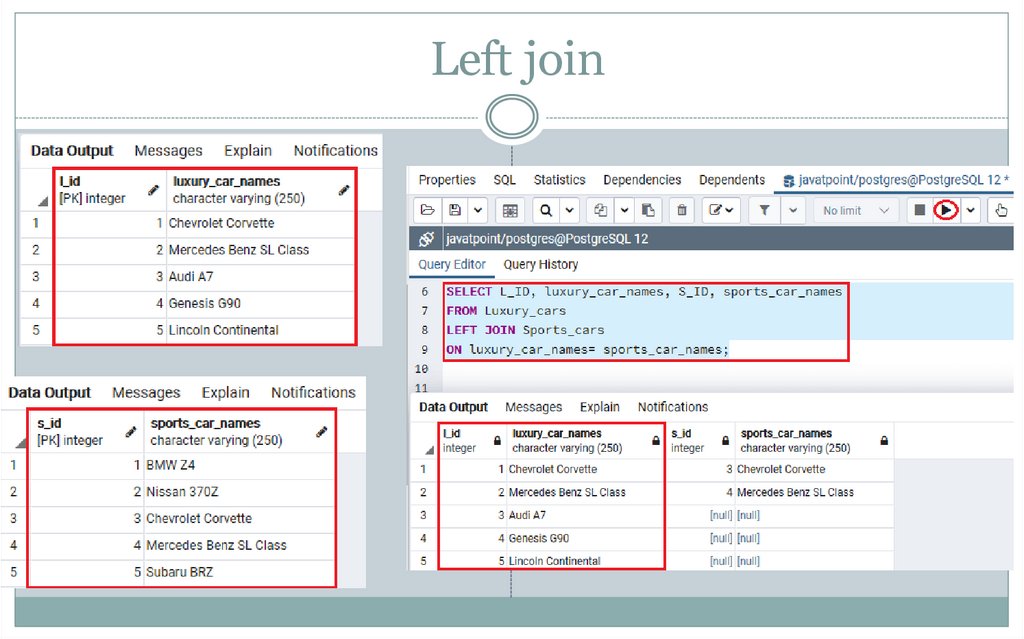Viewport: 1024px width, 639px height.
Task: Open the Find and Replace tool
Action: [548, 210]
